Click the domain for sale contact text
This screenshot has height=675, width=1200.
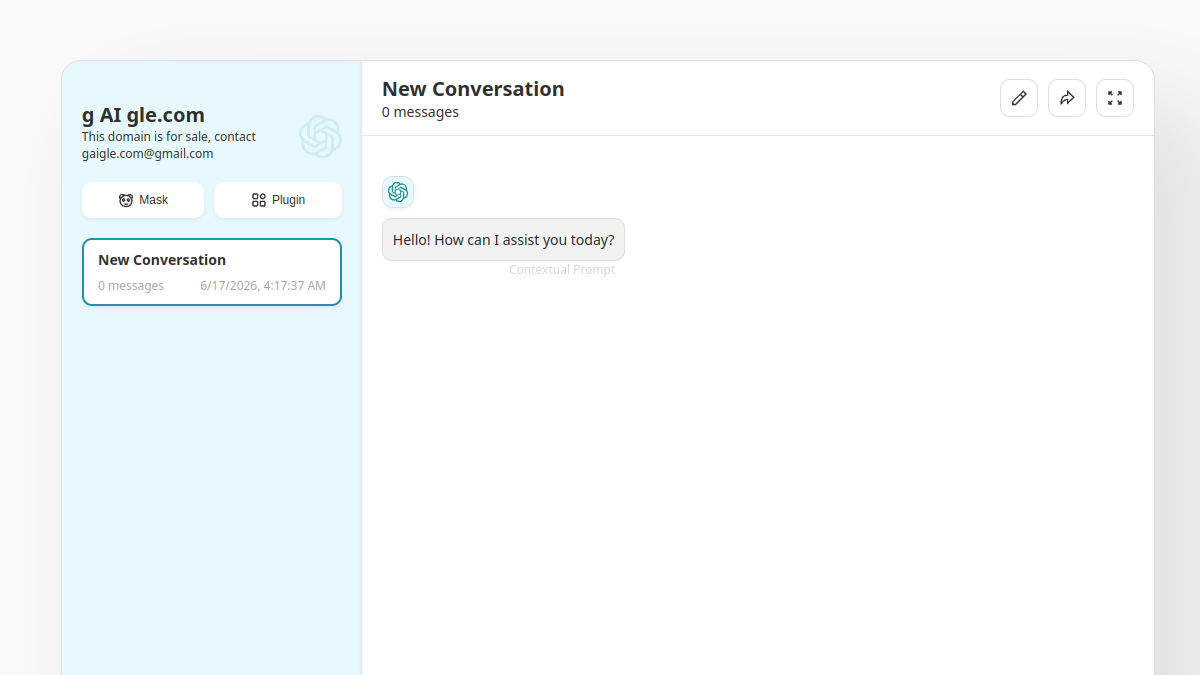coord(169,145)
